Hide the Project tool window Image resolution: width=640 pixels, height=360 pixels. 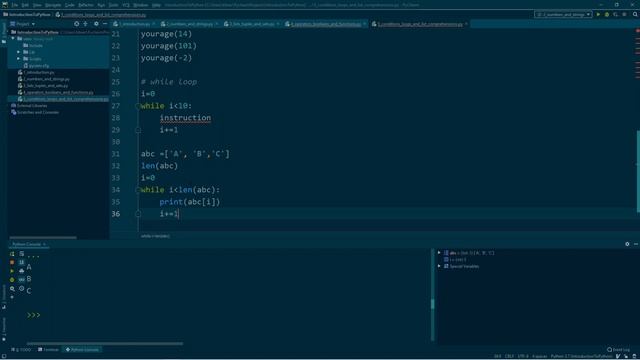tap(105, 24)
